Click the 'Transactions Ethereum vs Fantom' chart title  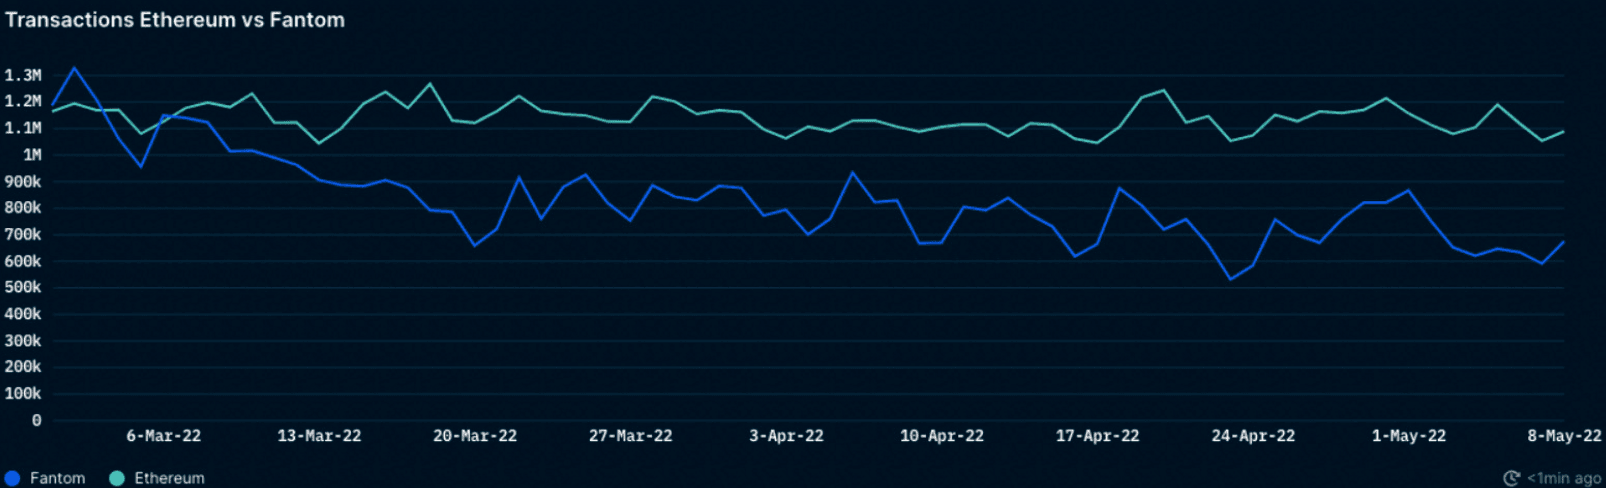[x=175, y=20]
